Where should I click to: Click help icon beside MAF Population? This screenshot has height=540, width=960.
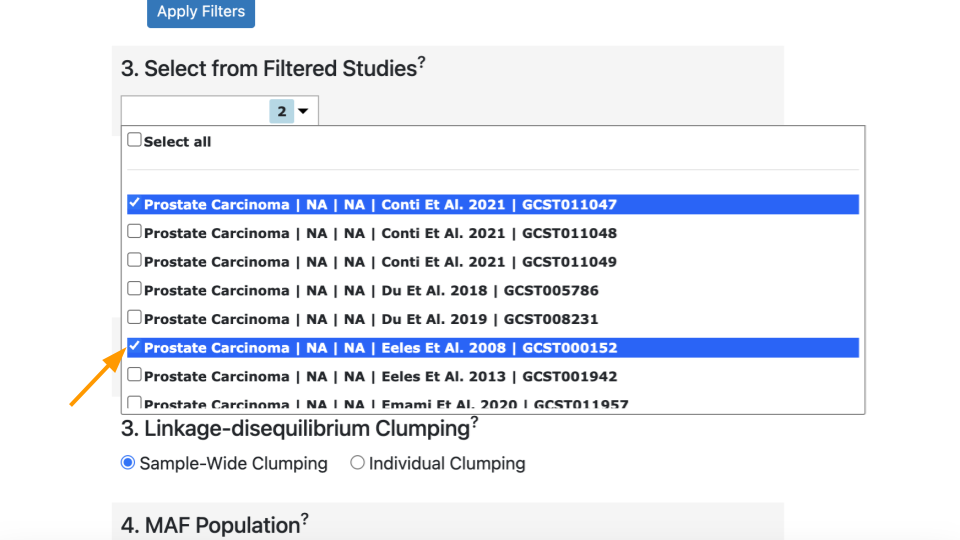pos(304,519)
